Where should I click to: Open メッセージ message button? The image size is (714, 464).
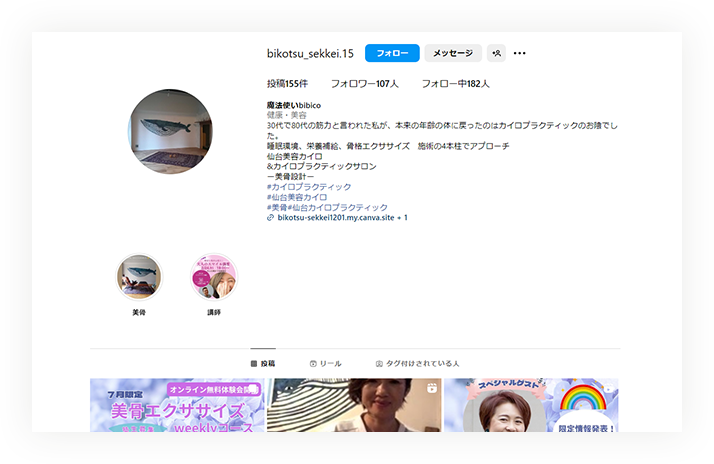tap(453, 53)
